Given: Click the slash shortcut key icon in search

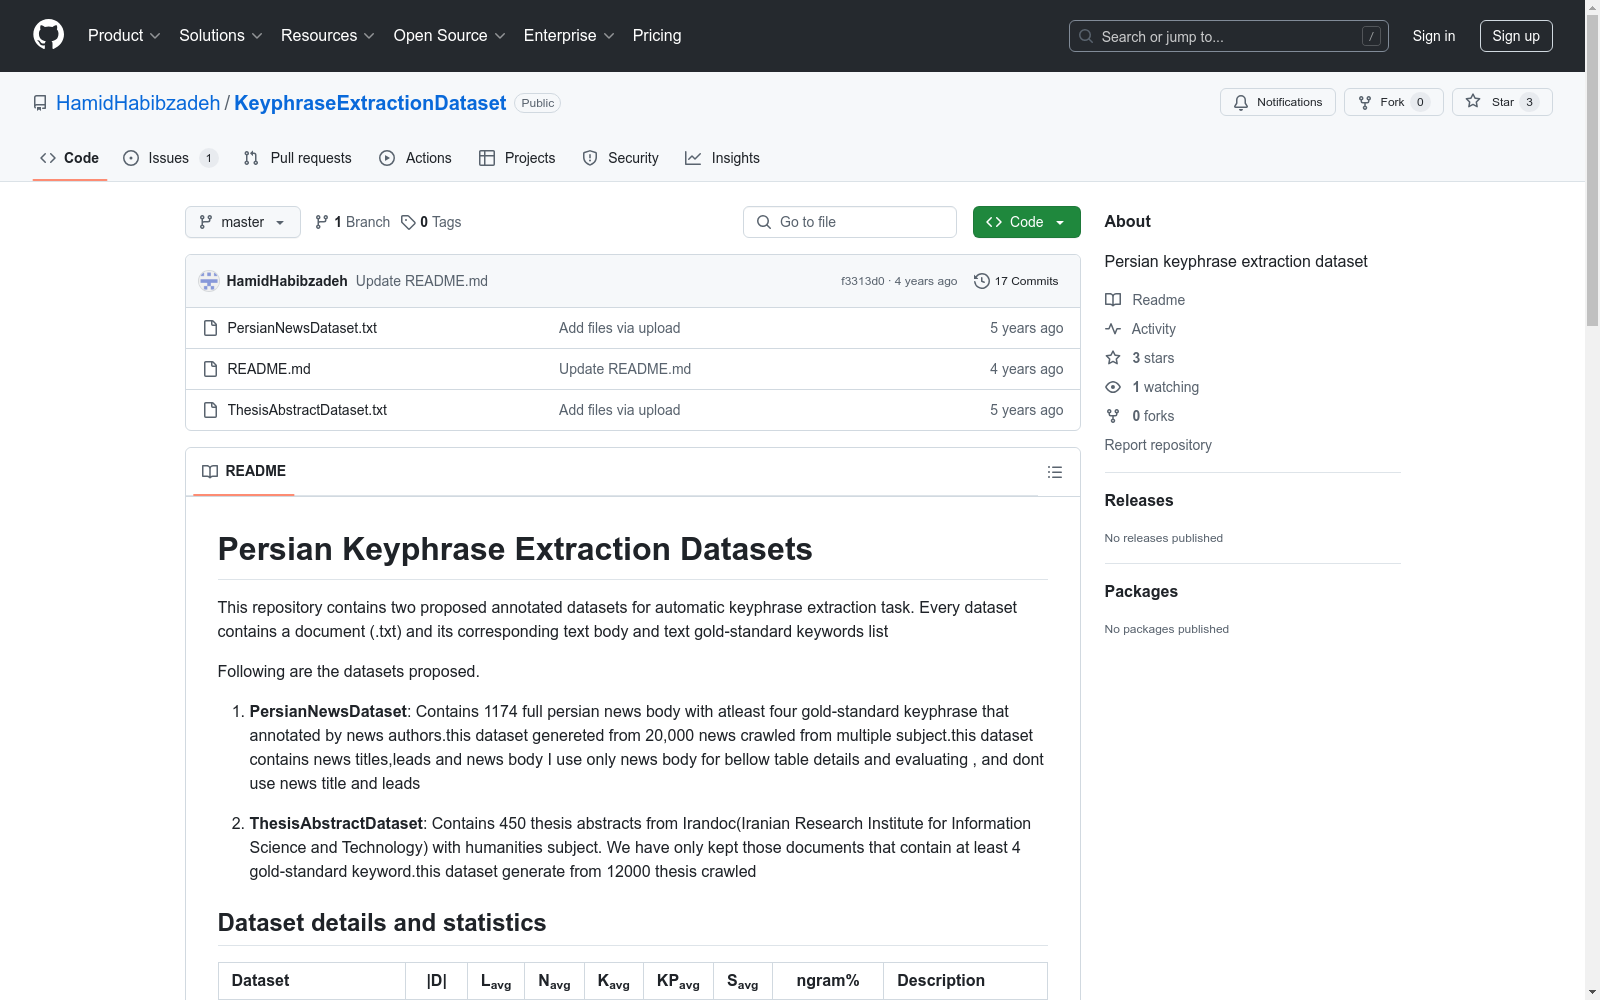Looking at the screenshot, I should (1371, 36).
